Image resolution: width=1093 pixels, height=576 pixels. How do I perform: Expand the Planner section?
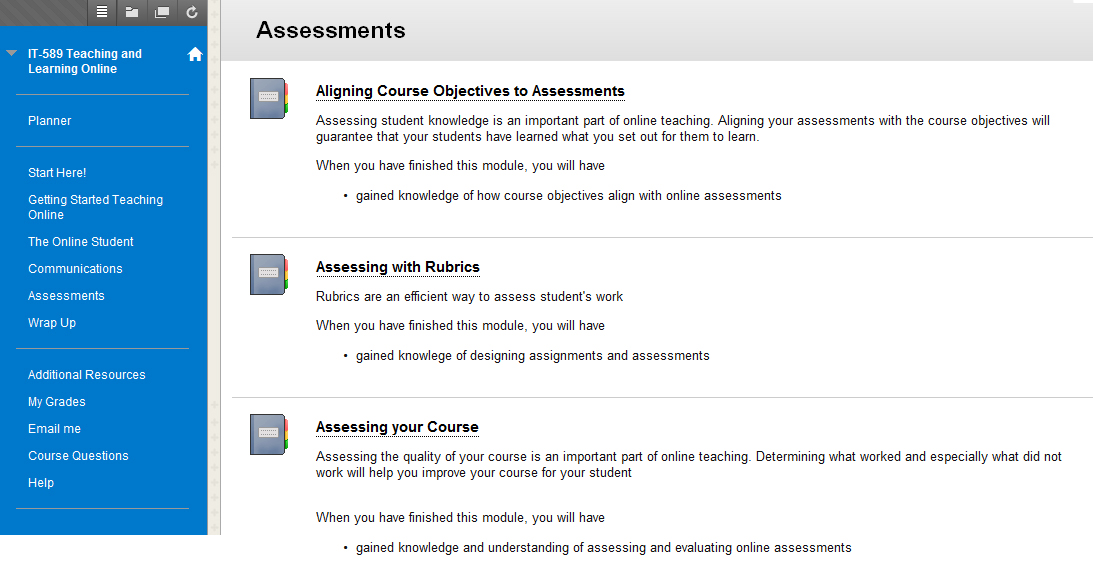(x=49, y=120)
